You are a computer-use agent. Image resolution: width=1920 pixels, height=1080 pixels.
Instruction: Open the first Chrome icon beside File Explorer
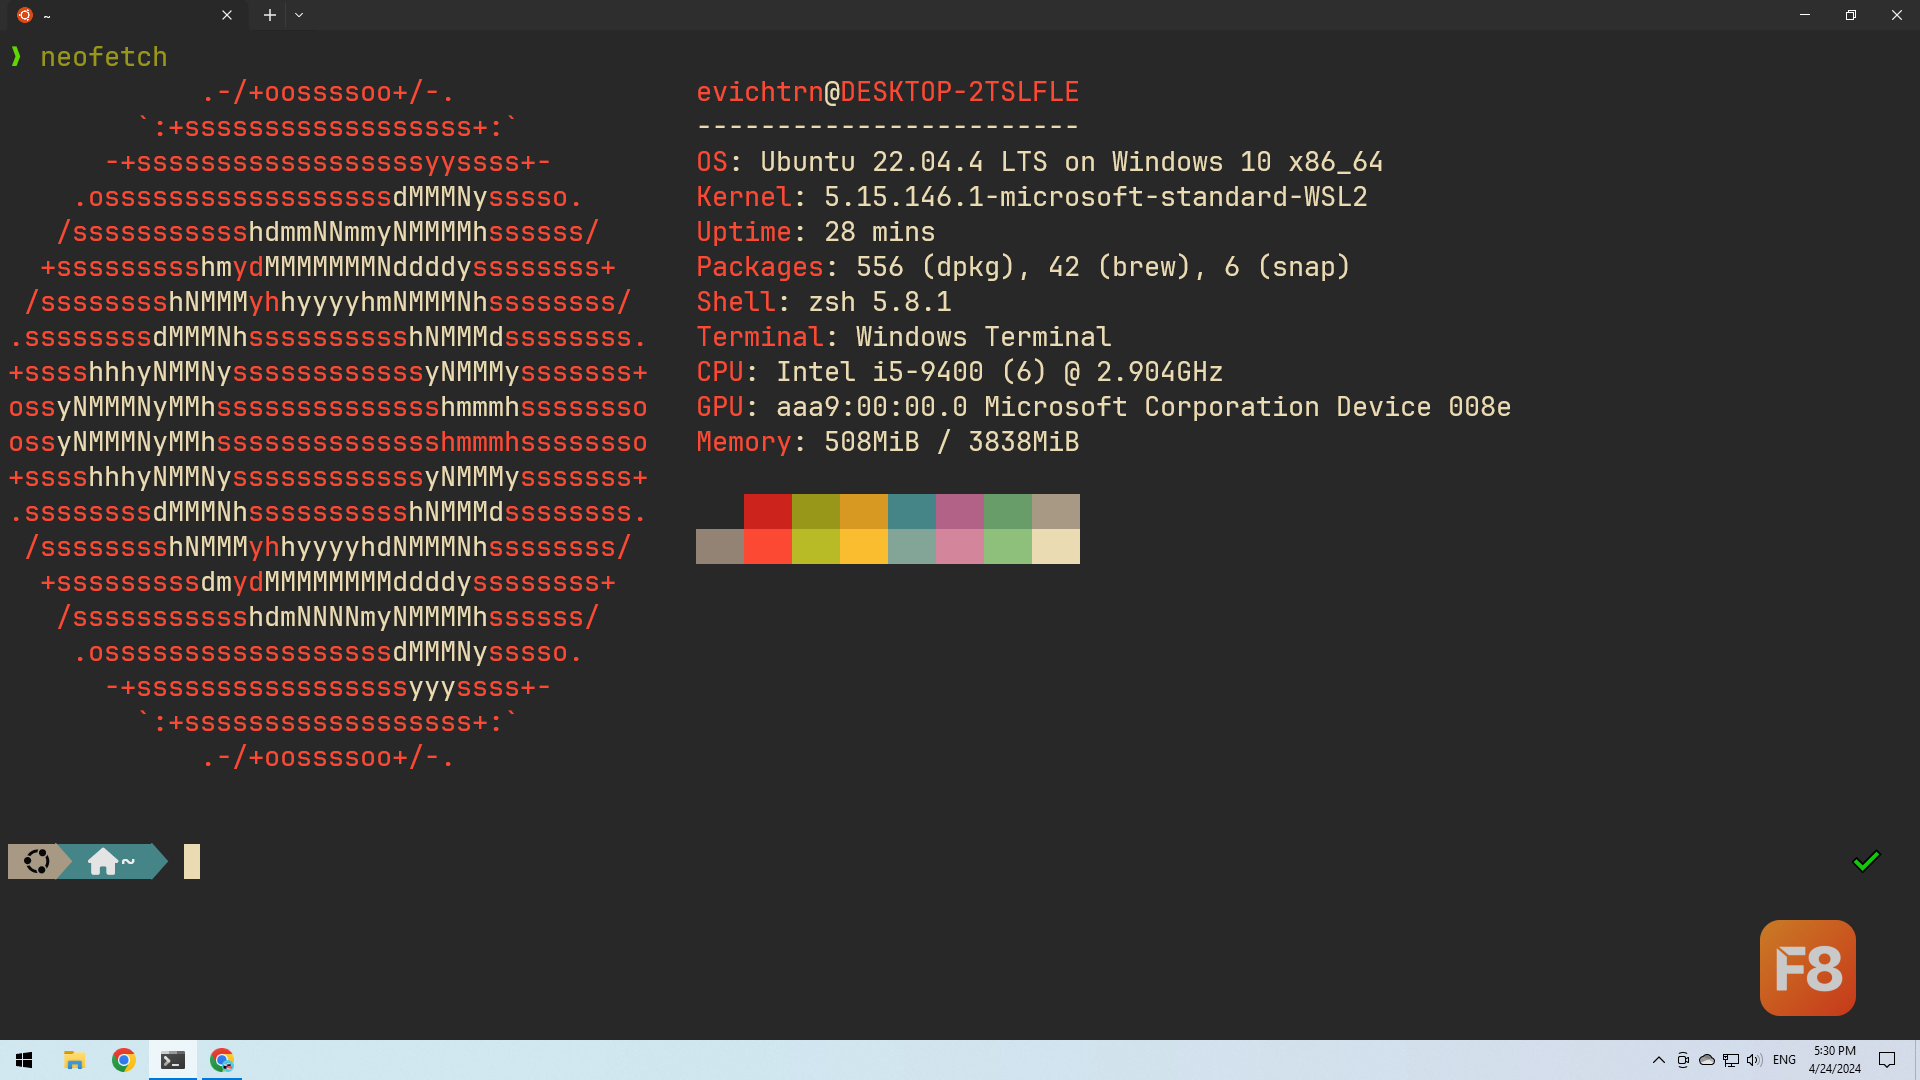(124, 1060)
